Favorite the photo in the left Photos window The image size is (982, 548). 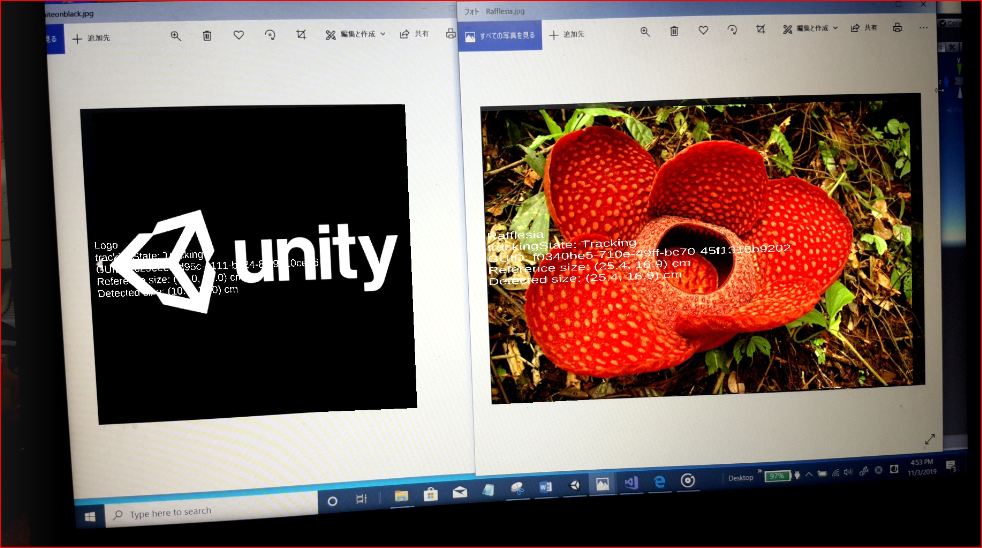pyautogui.click(x=239, y=36)
